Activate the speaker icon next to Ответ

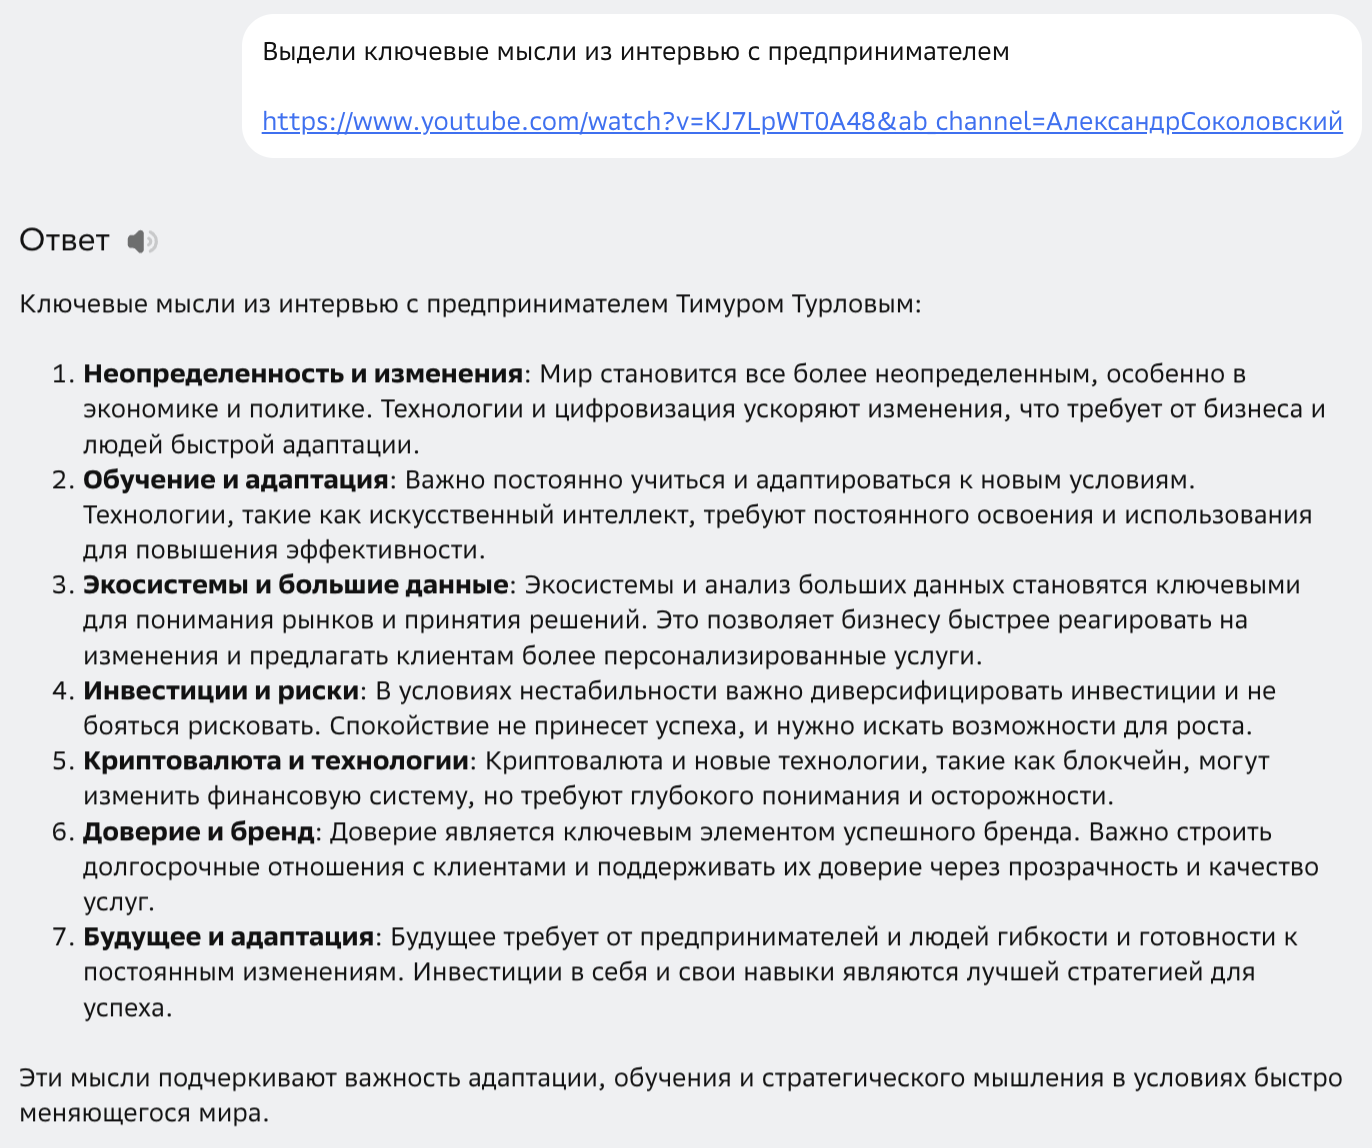[141, 240]
